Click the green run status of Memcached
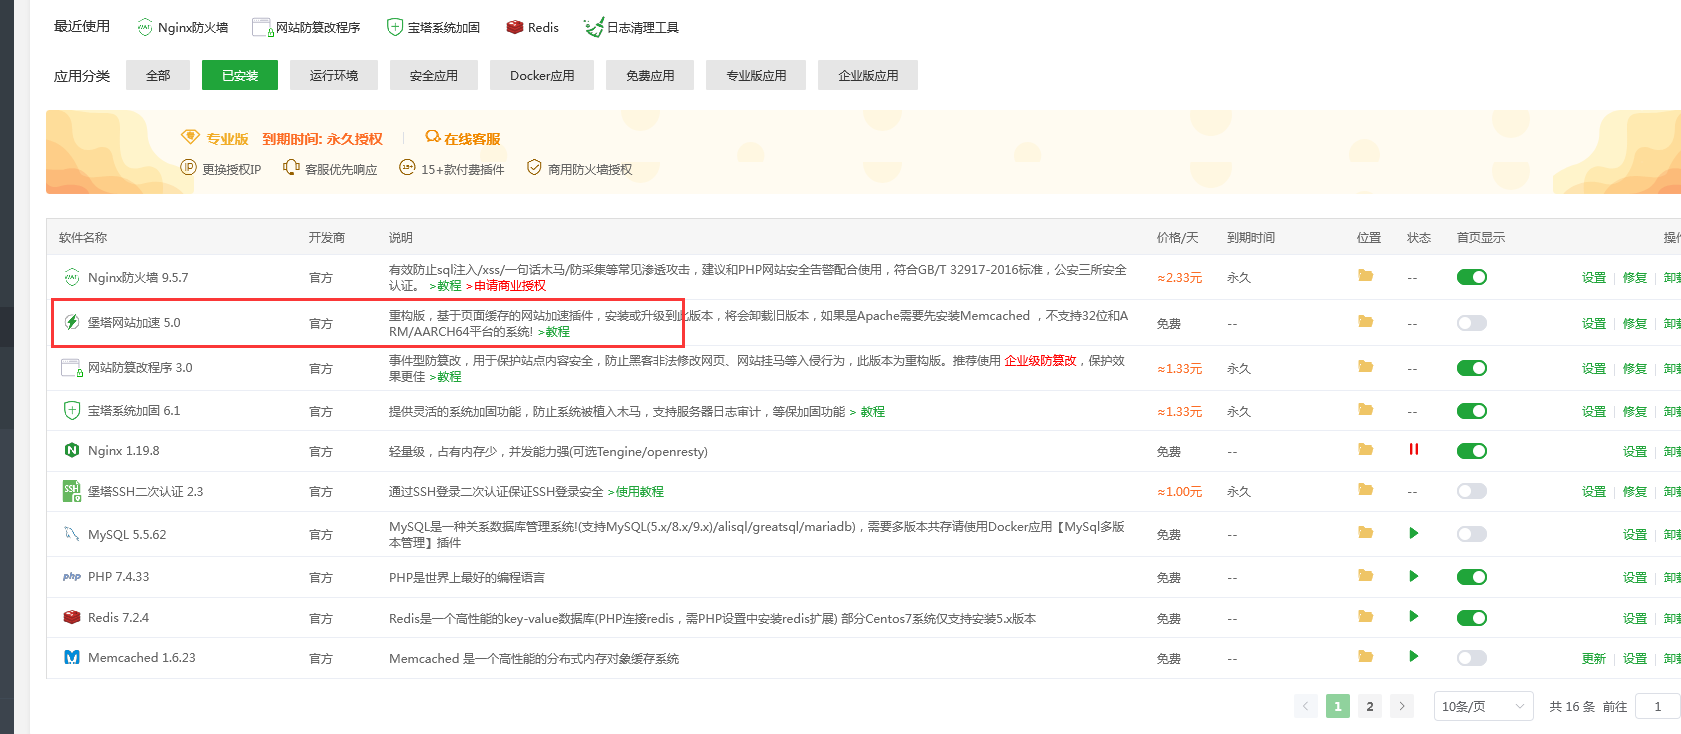1681x734 pixels. coord(1414,656)
